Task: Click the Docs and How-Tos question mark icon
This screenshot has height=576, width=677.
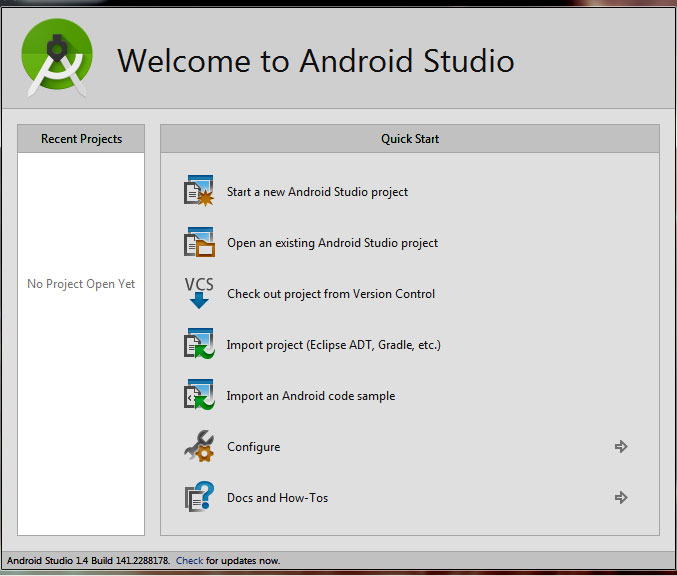Action: point(199,497)
